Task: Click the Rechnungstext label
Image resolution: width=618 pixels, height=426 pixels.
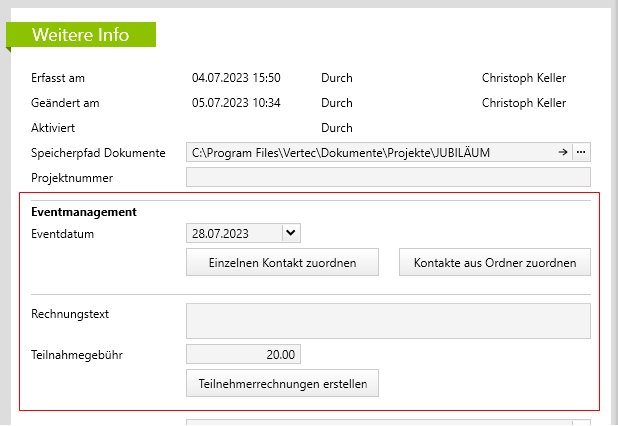Action: pyautogui.click(x=70, y=313)
